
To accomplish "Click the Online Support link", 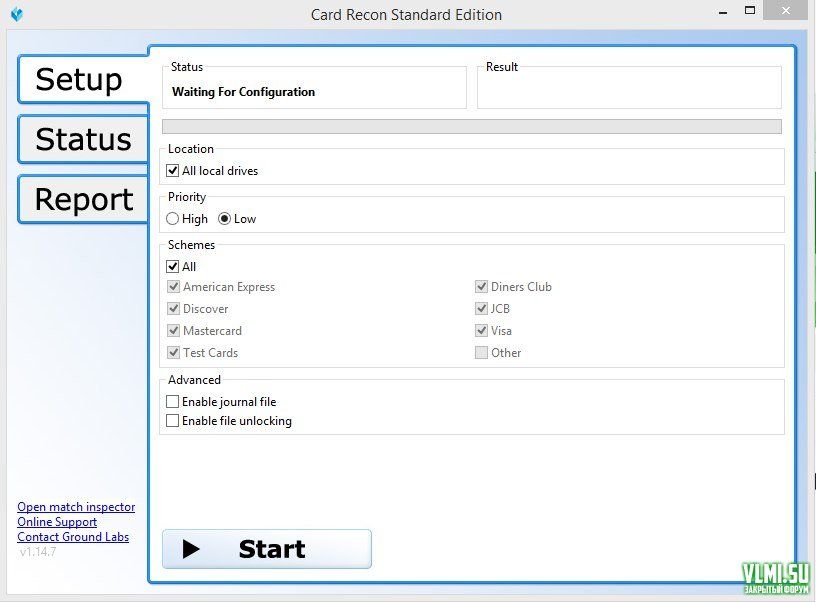I will pos(57,522).
